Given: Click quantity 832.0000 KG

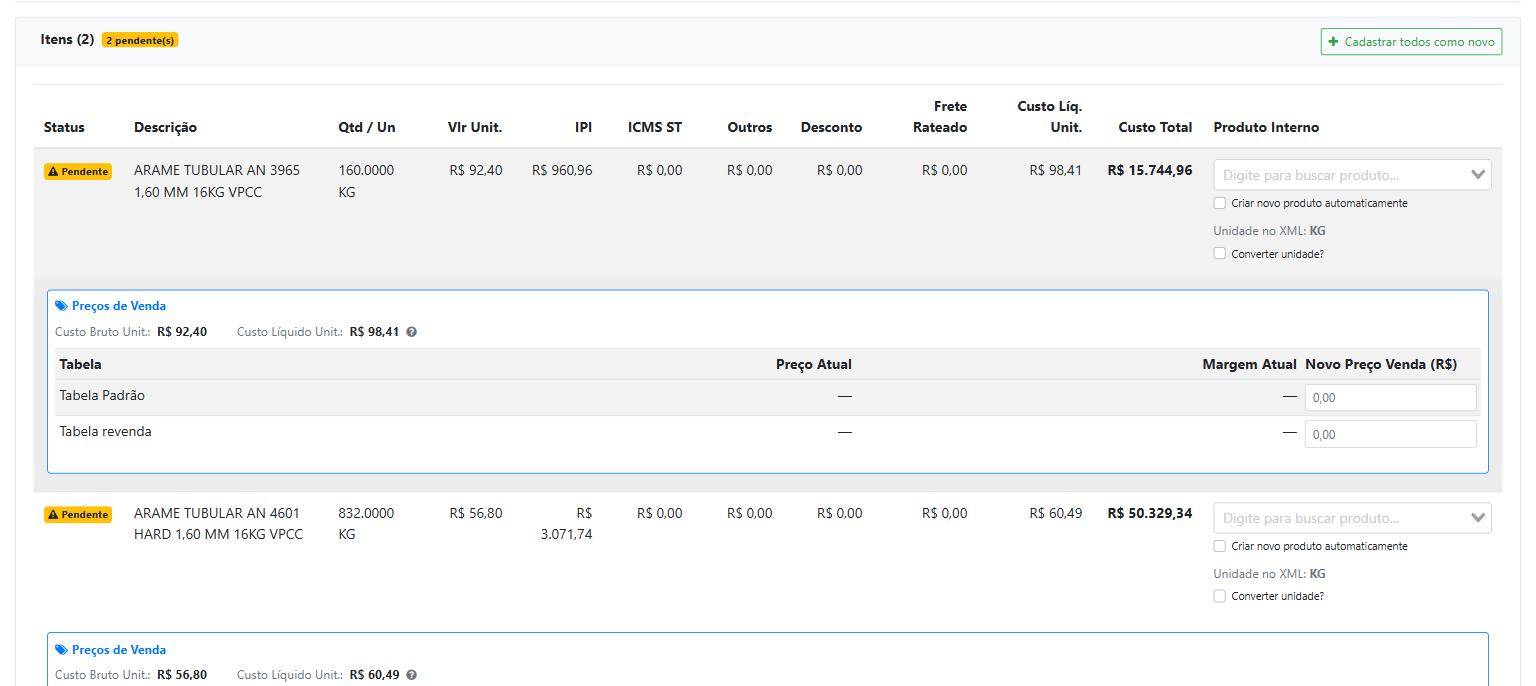Looking at the screenshot, I should tap(366, 524).
